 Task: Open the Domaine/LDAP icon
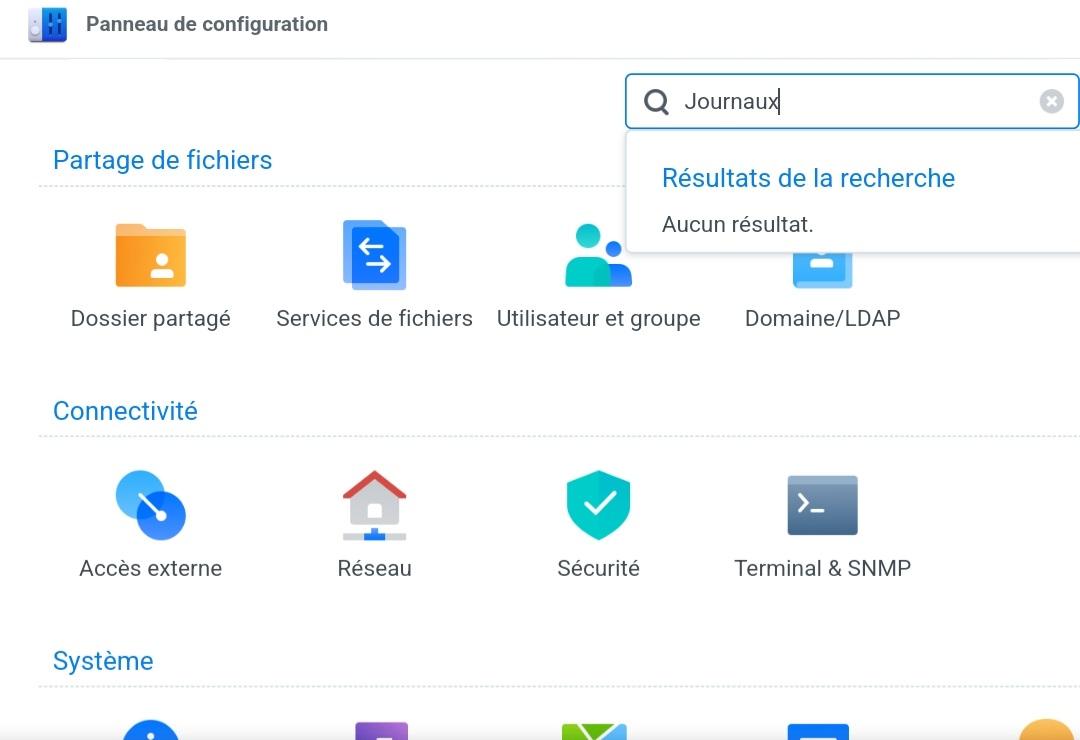(822, 270)
